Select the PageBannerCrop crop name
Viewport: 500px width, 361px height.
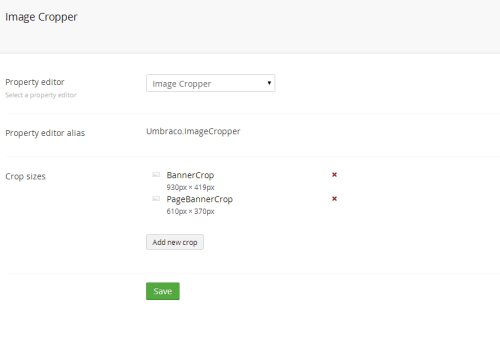200,199
